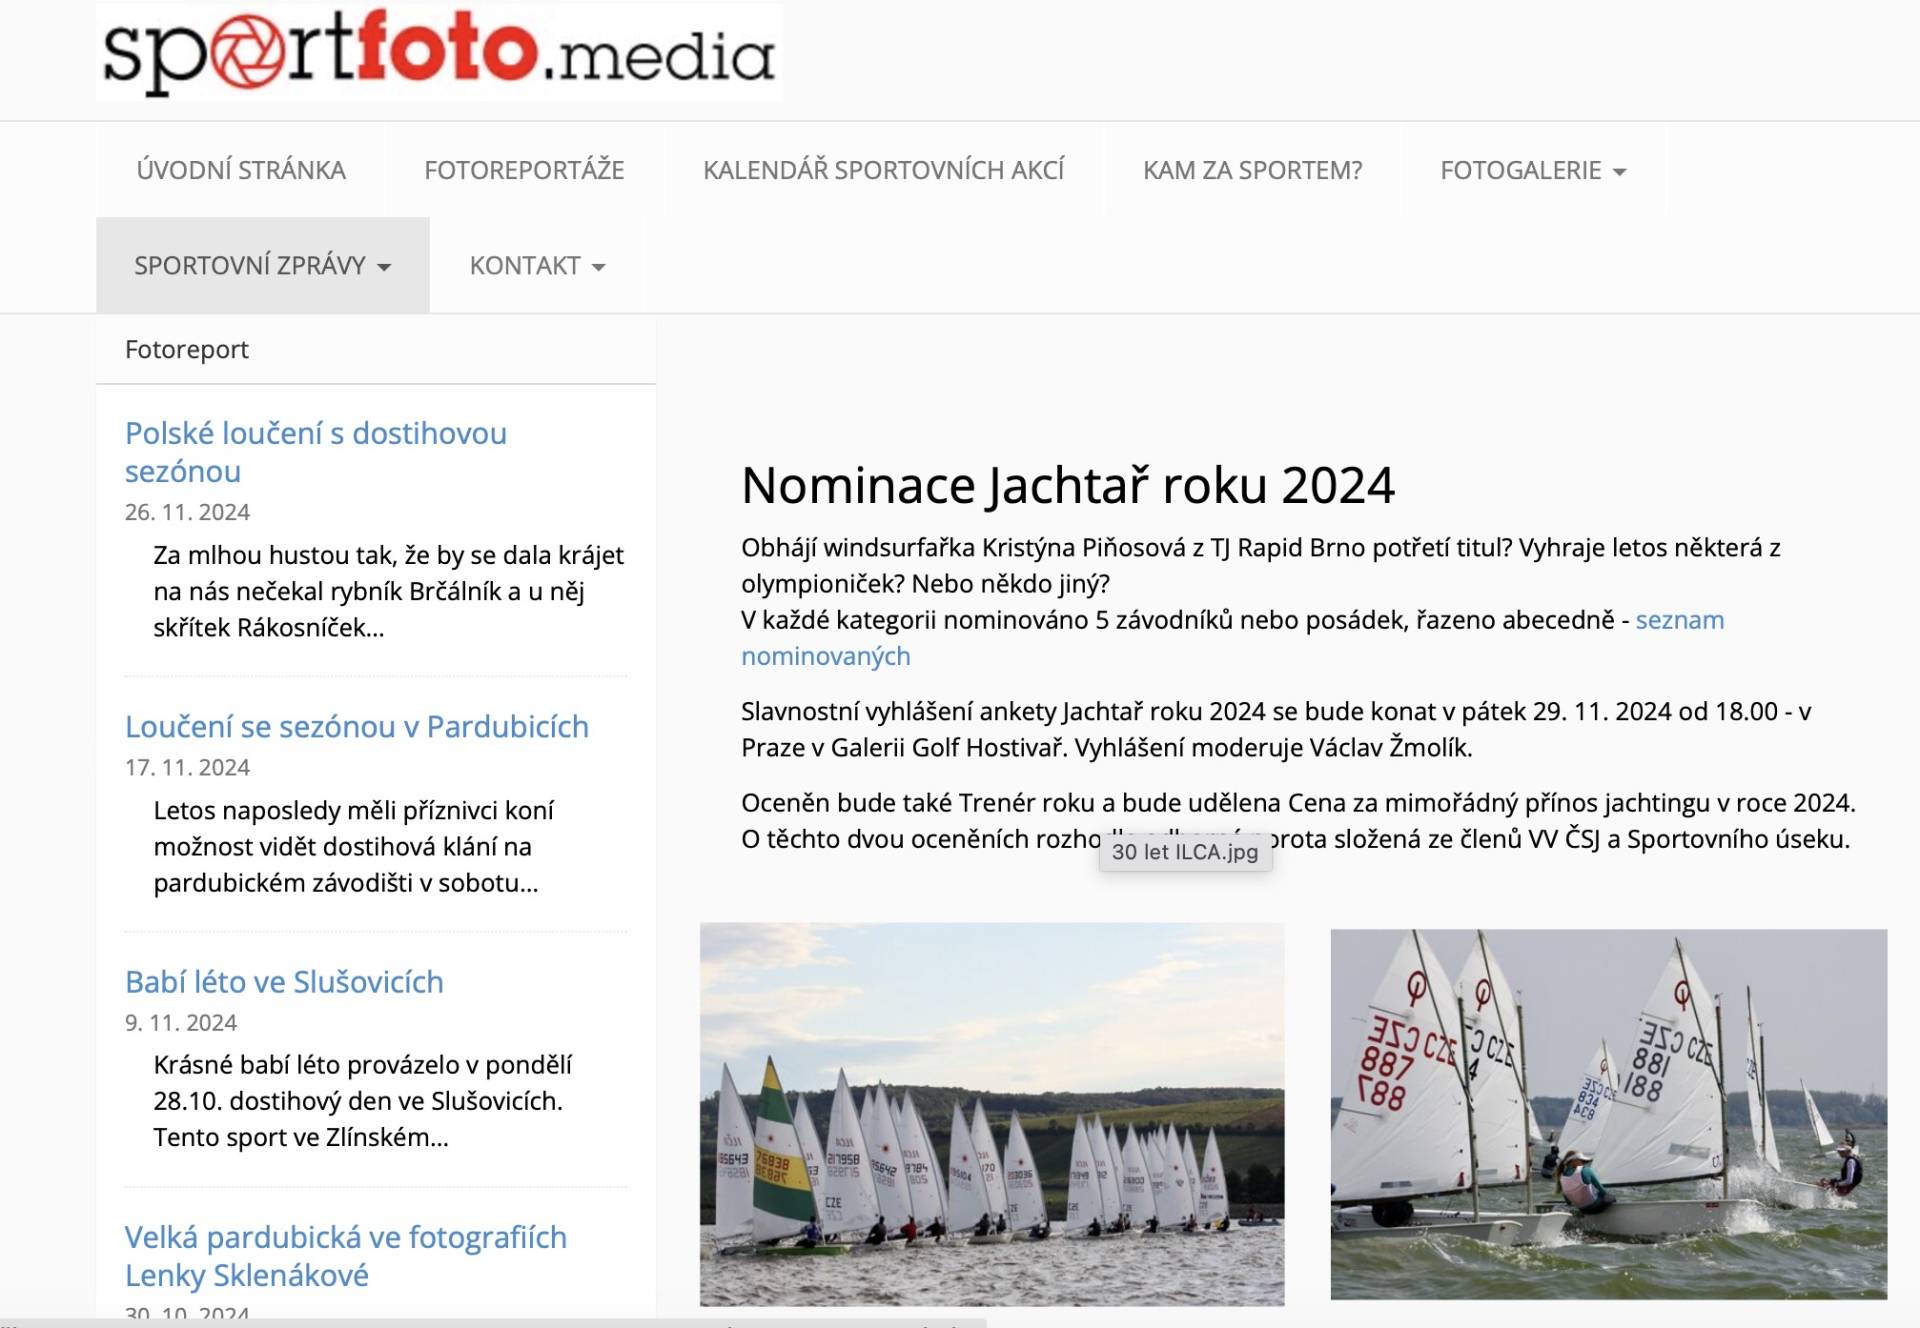Image resolution: width=1920 pixels, height=1328 pixels.
Task: Open the Úvodní stránka menu item
Action: pyautogui.click(x=241, y=170)
